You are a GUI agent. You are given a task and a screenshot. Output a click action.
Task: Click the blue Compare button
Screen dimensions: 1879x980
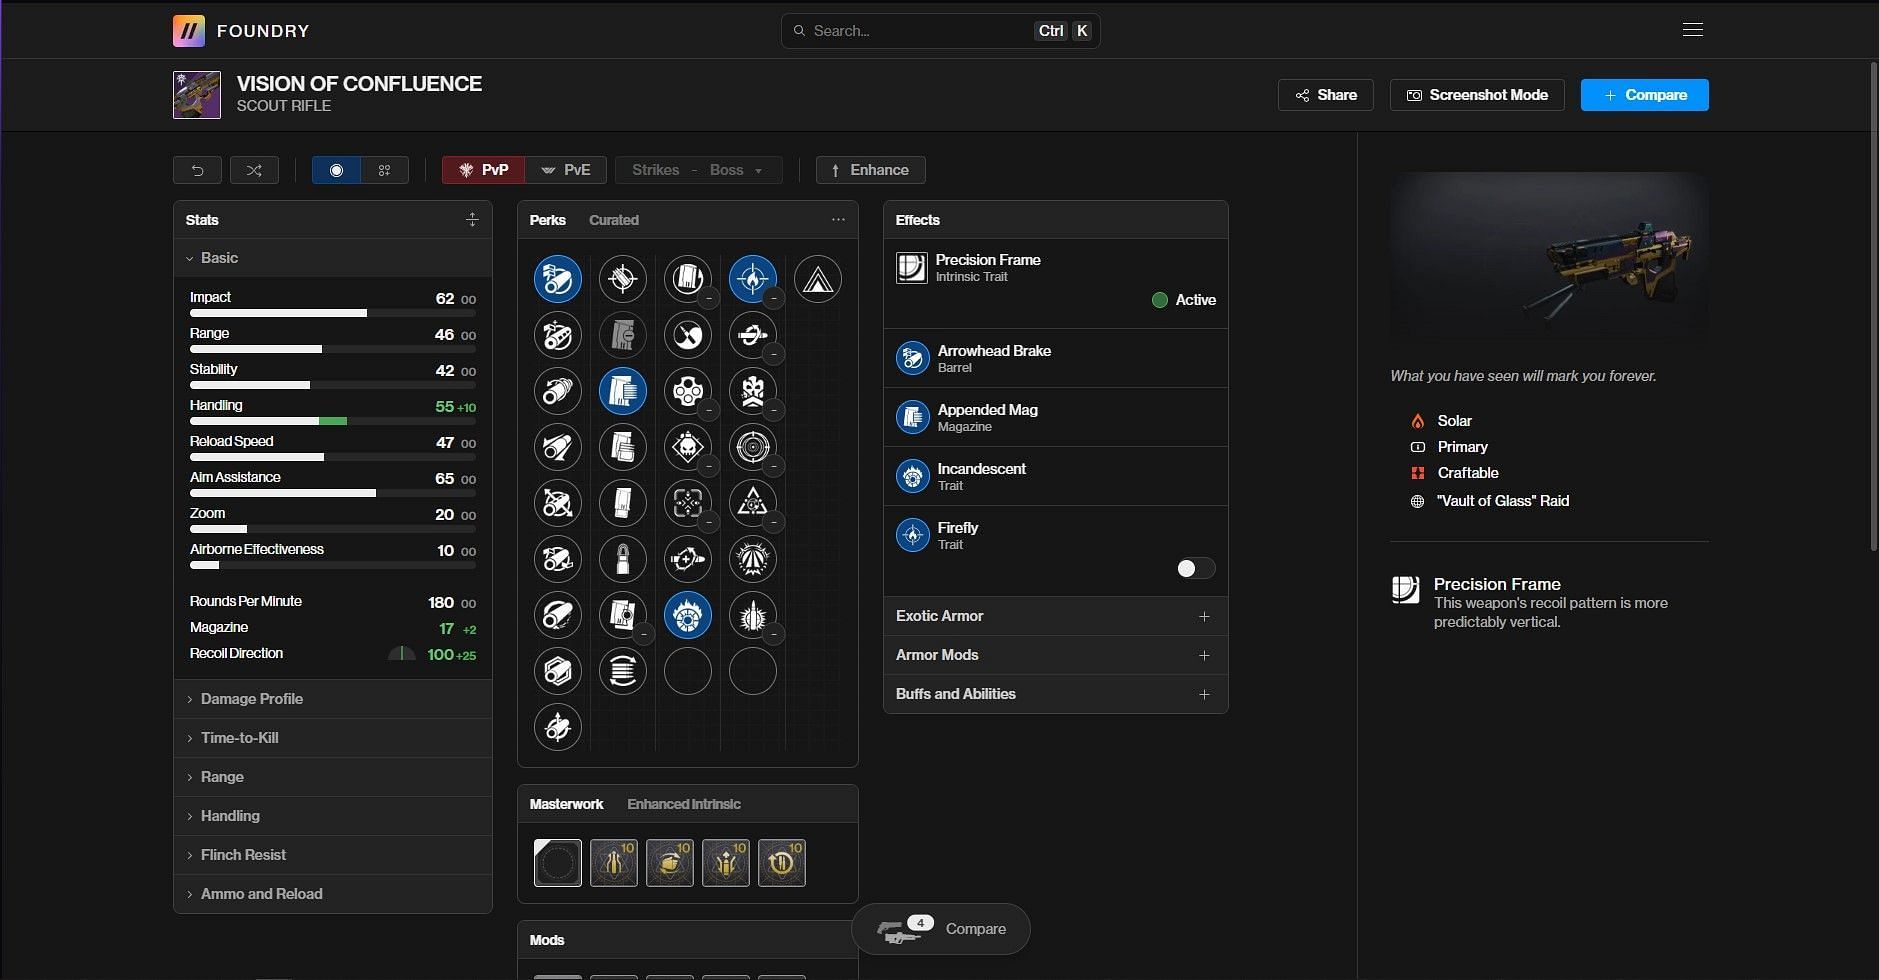tap(1645, 95)
